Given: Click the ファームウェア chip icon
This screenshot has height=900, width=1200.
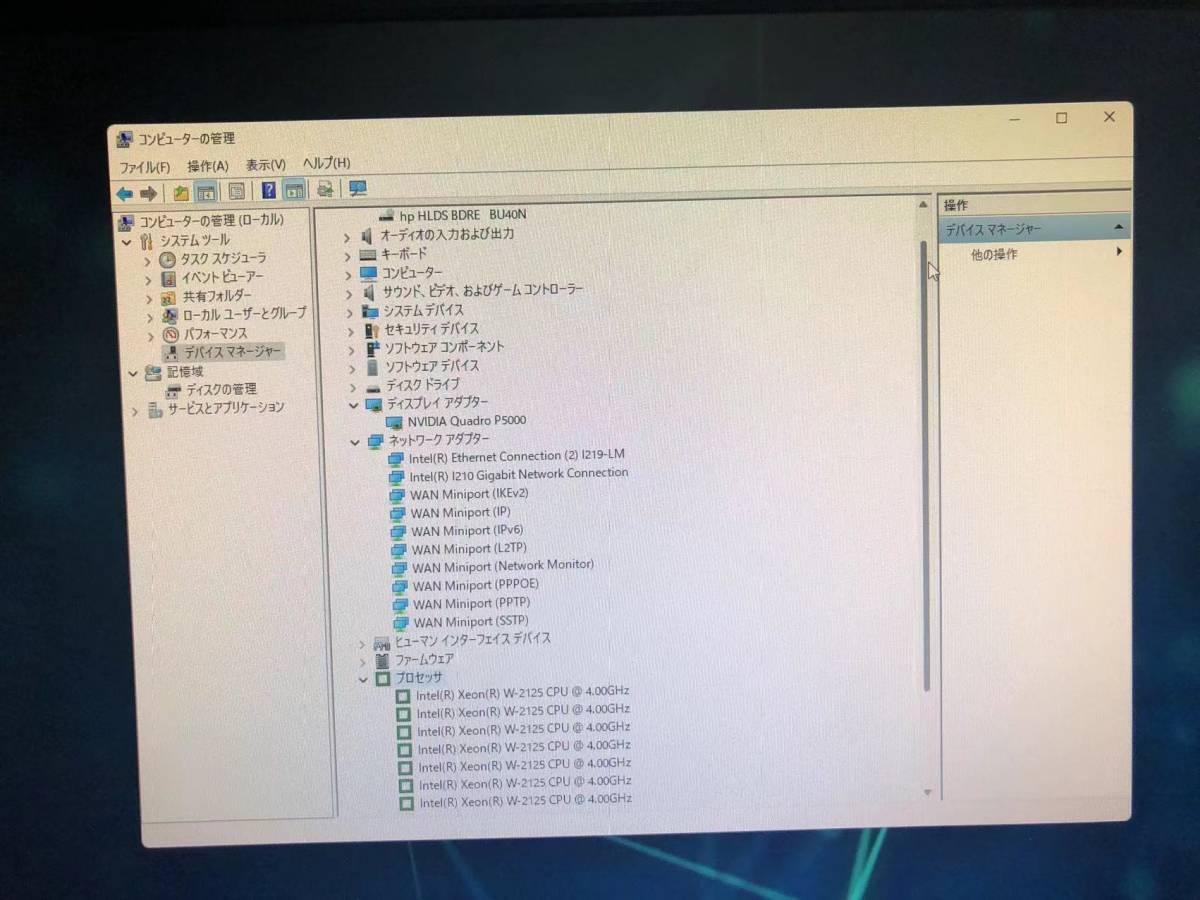Looking at the screenshot, I should coord(382,660).
